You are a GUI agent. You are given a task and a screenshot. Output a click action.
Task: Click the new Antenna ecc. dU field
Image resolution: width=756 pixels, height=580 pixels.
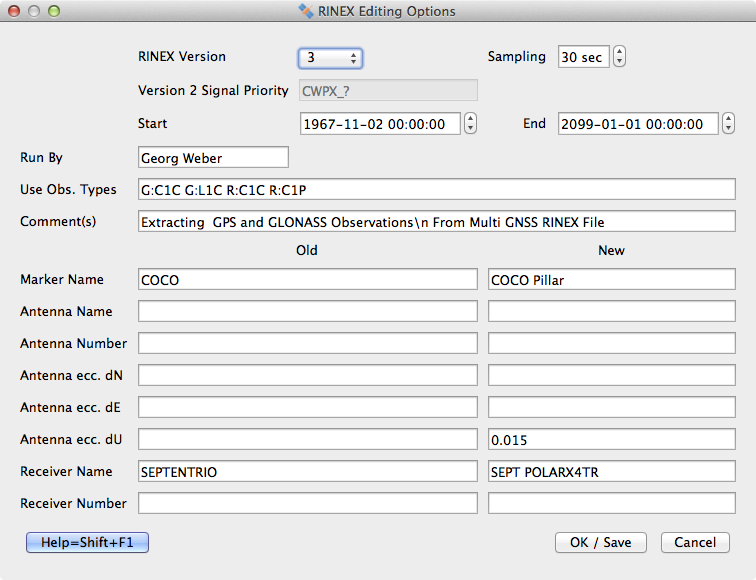(x=611, y=440)
